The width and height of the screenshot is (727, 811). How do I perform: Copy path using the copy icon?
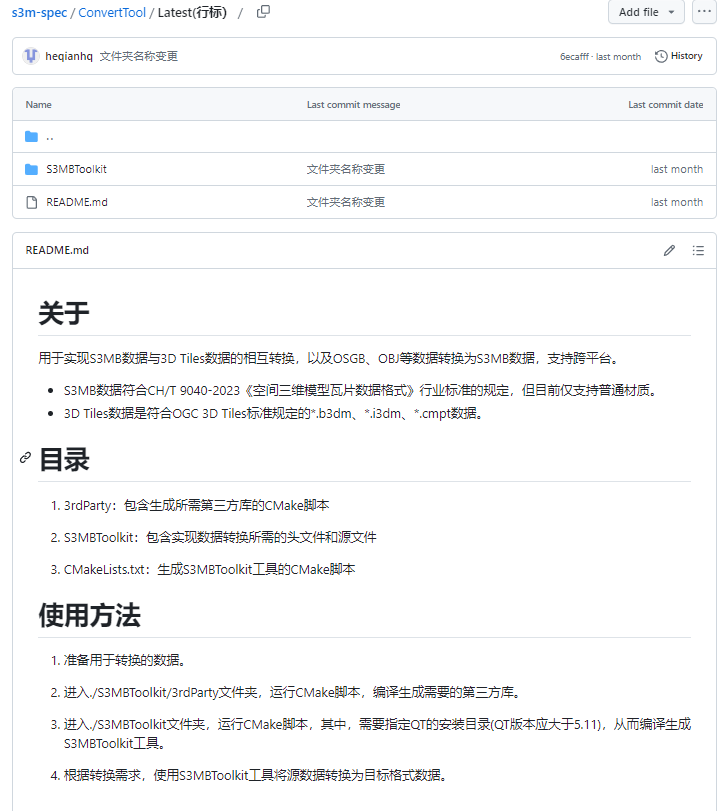[x=263, y=11]
